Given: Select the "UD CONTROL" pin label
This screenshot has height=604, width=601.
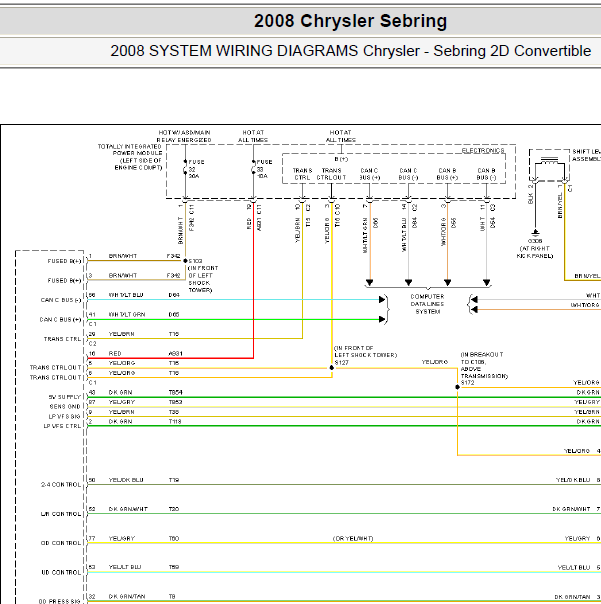Looking at the screenshot, I should click(61, 572).
